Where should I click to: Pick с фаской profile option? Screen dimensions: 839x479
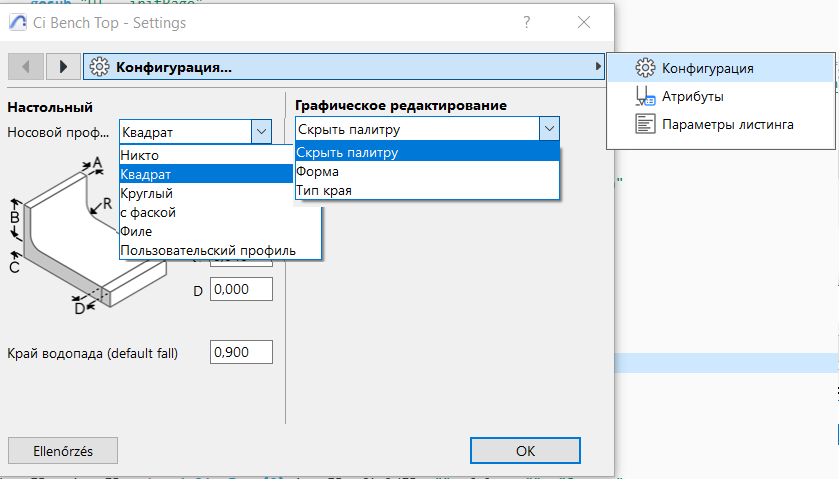coord(148,212)
